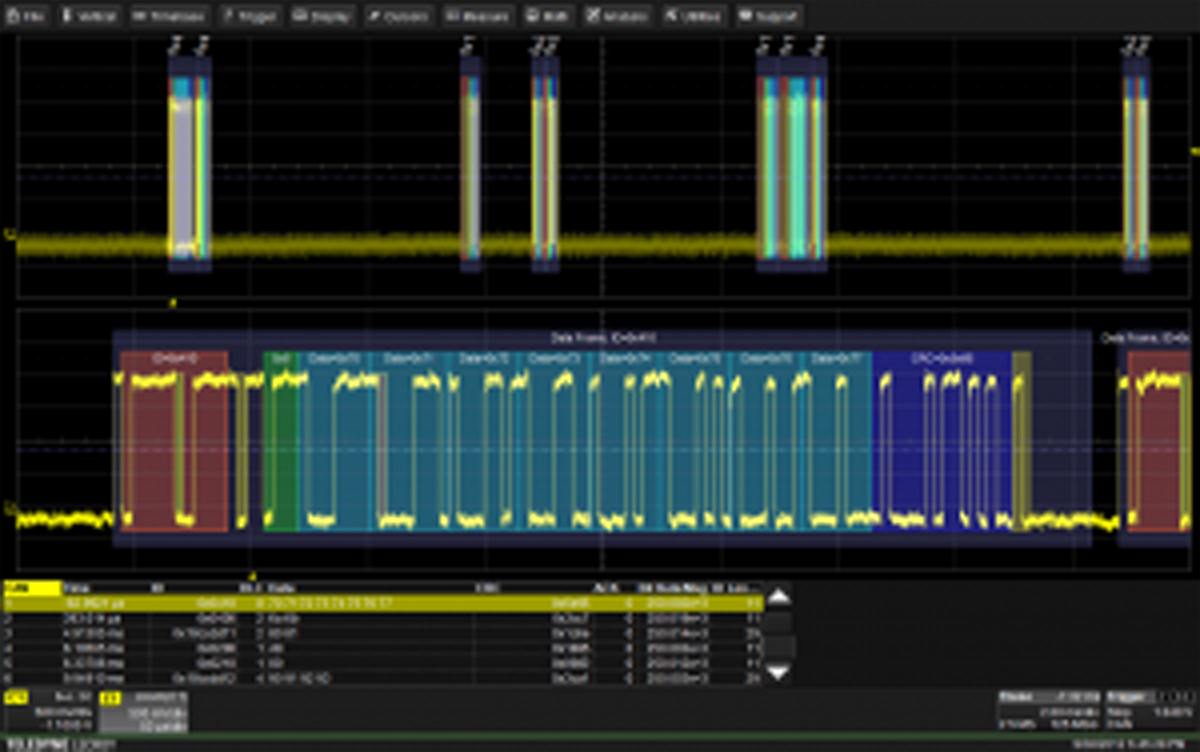Image resolution: width=1200 pixels, height=752 pixels.
Task: Open the Z1 zoom descriptor box
Action: pyautogui.click(x=143, y=710)
